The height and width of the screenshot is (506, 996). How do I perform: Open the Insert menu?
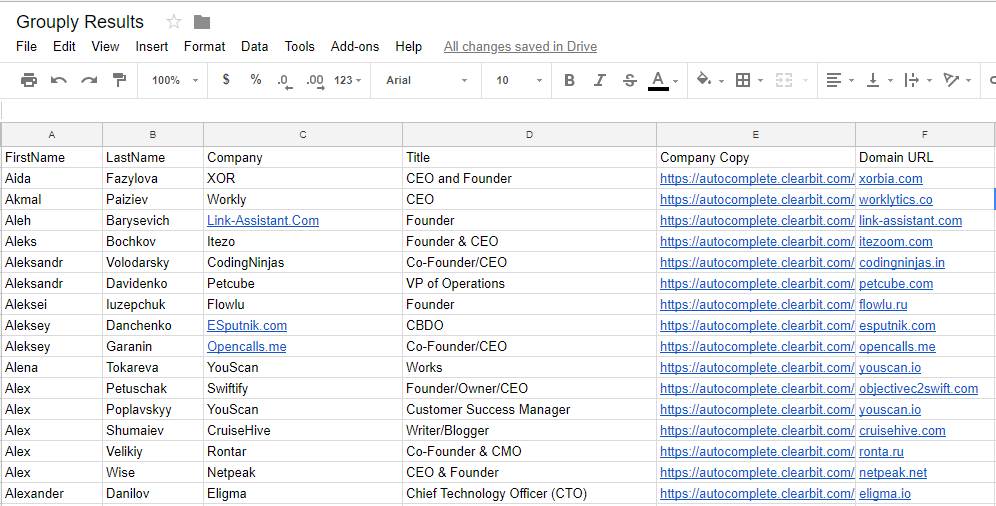pos(152,46)
